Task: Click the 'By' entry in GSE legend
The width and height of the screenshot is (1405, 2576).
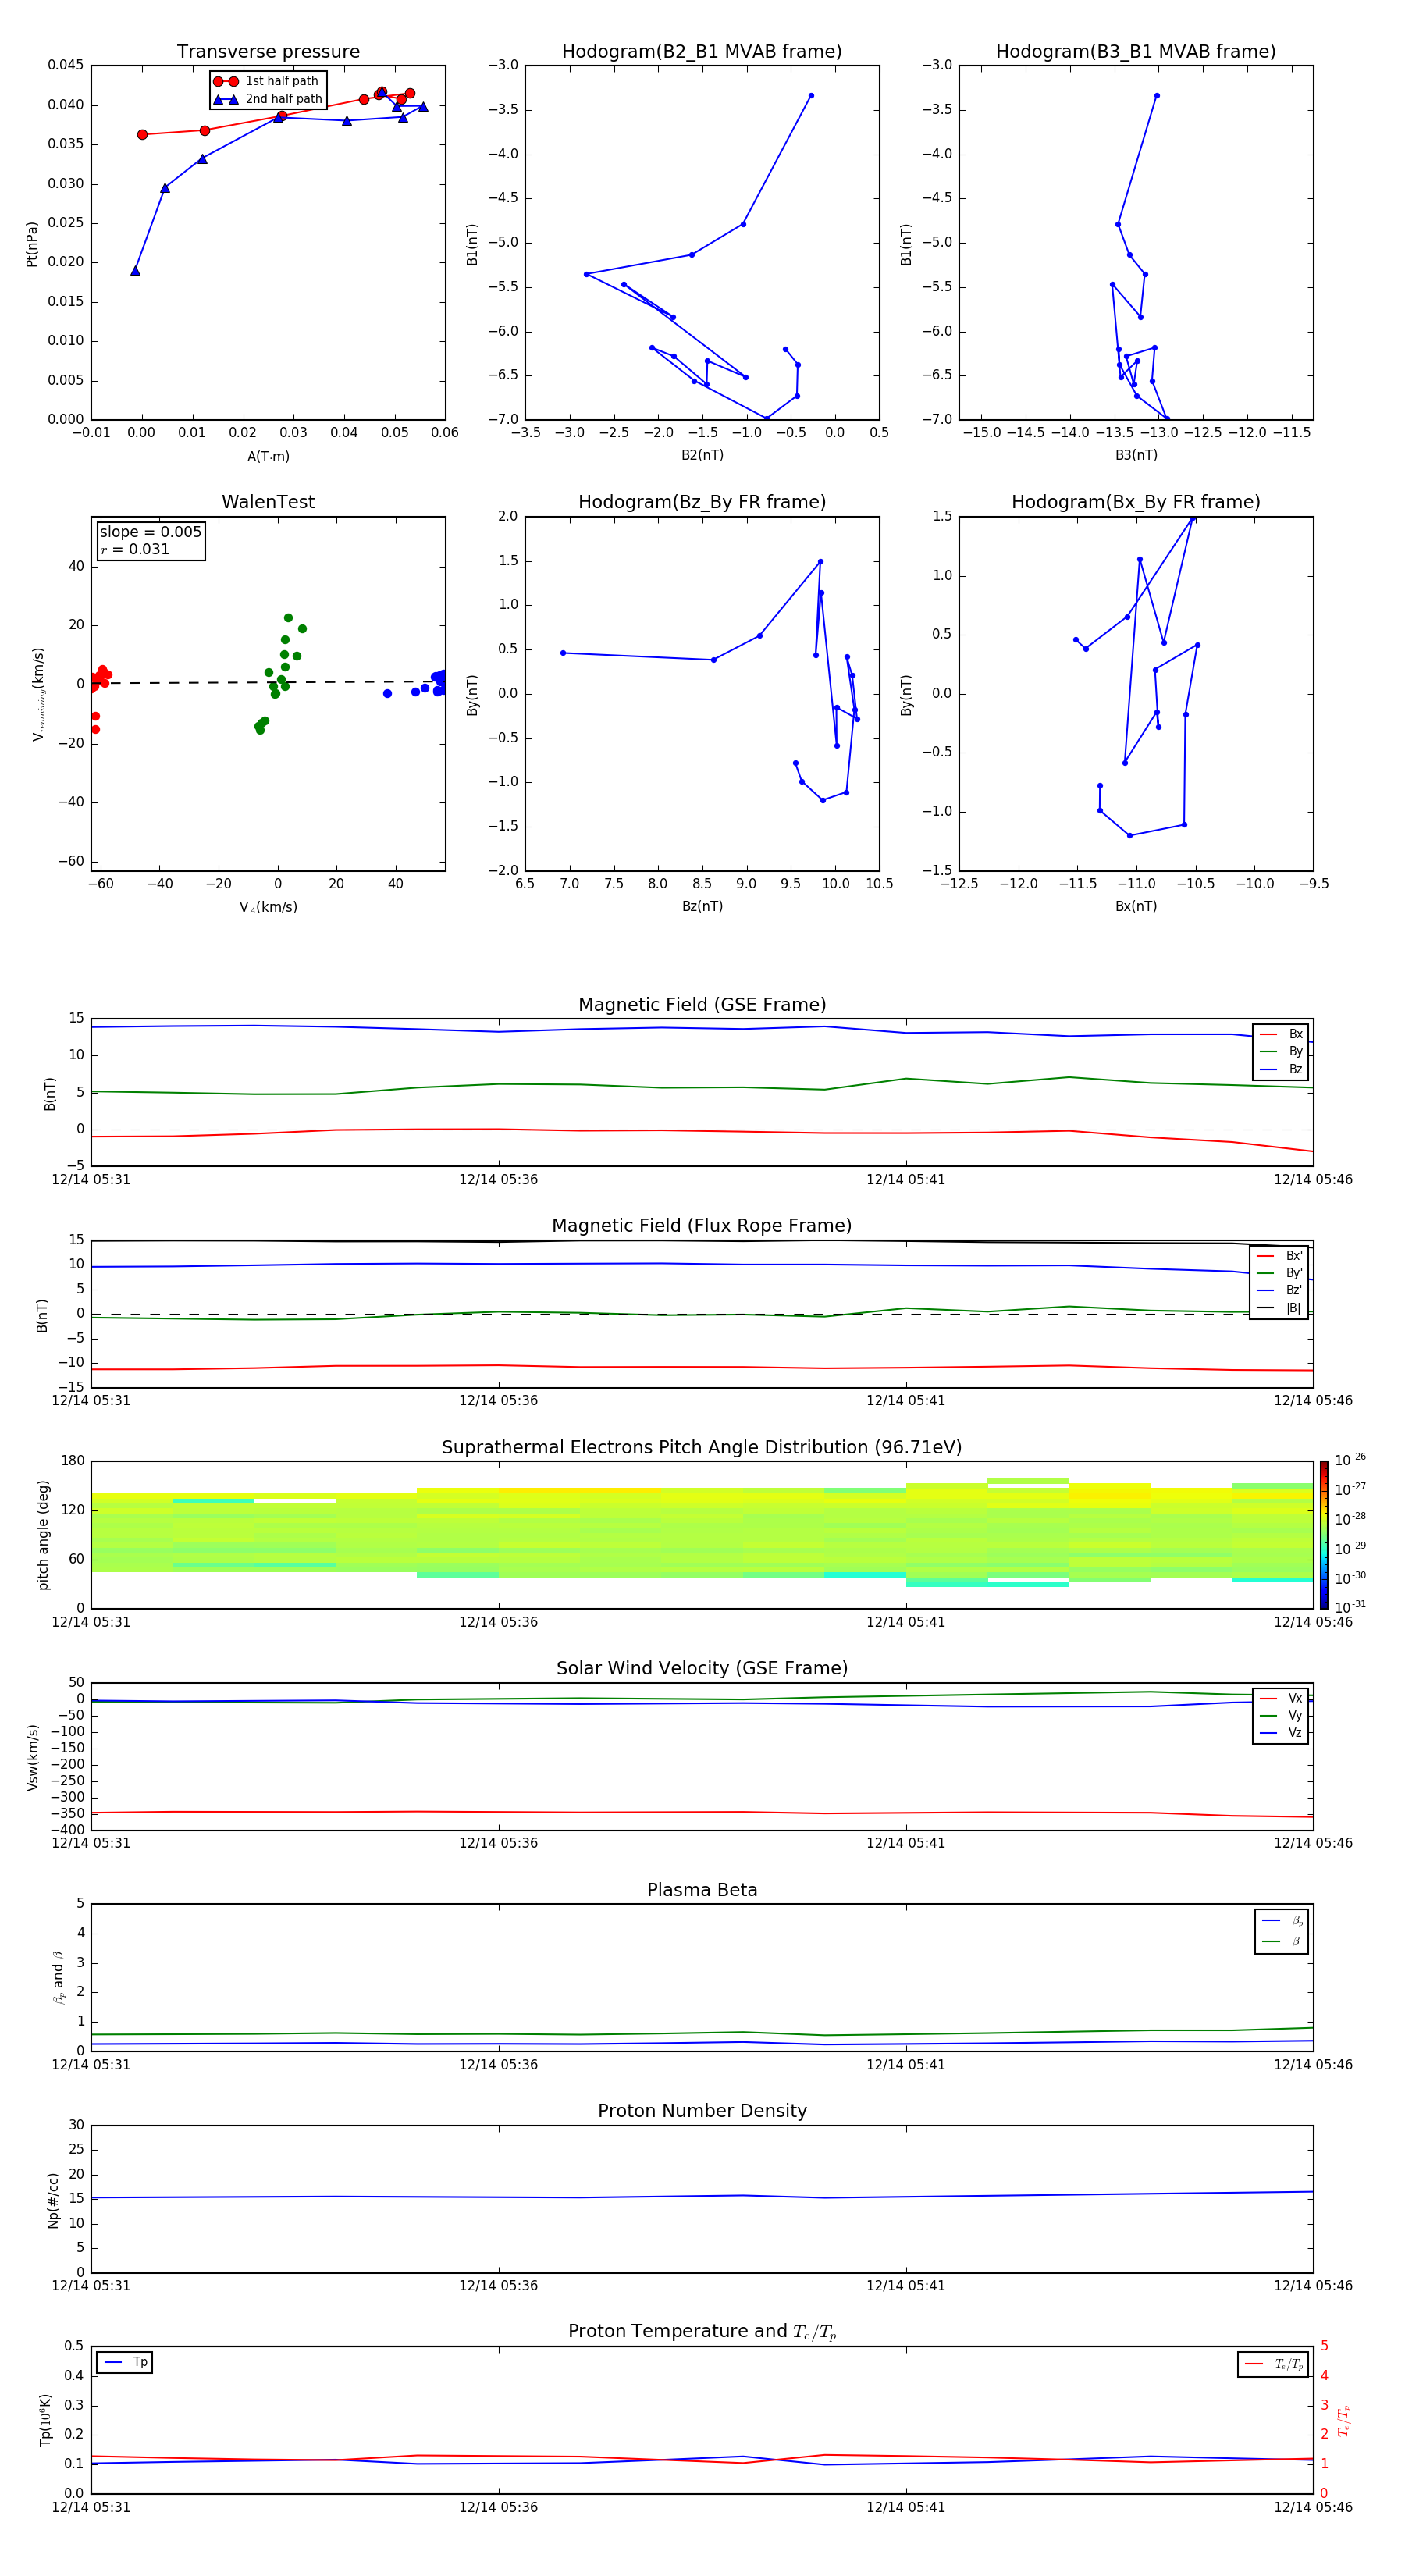Action: (x=1281, y=1051)
